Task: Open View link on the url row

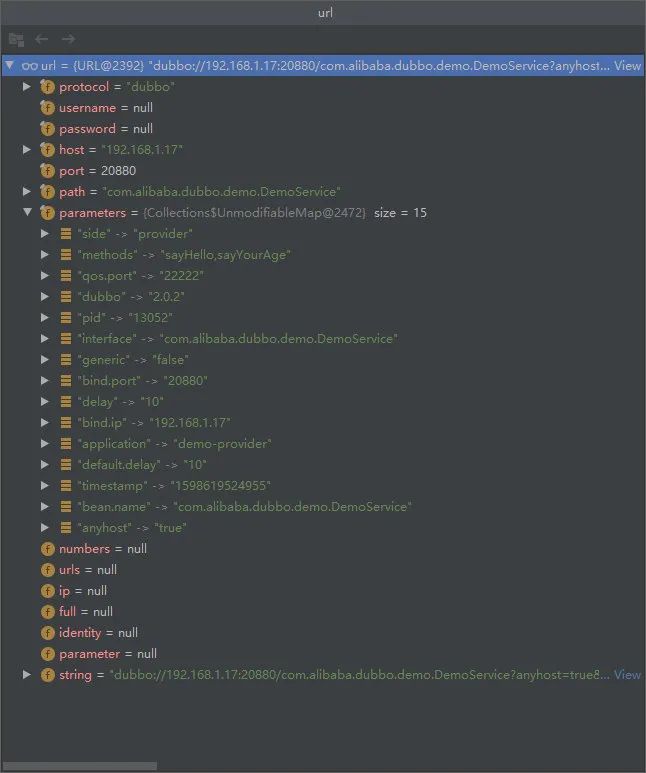Action: 627,65
